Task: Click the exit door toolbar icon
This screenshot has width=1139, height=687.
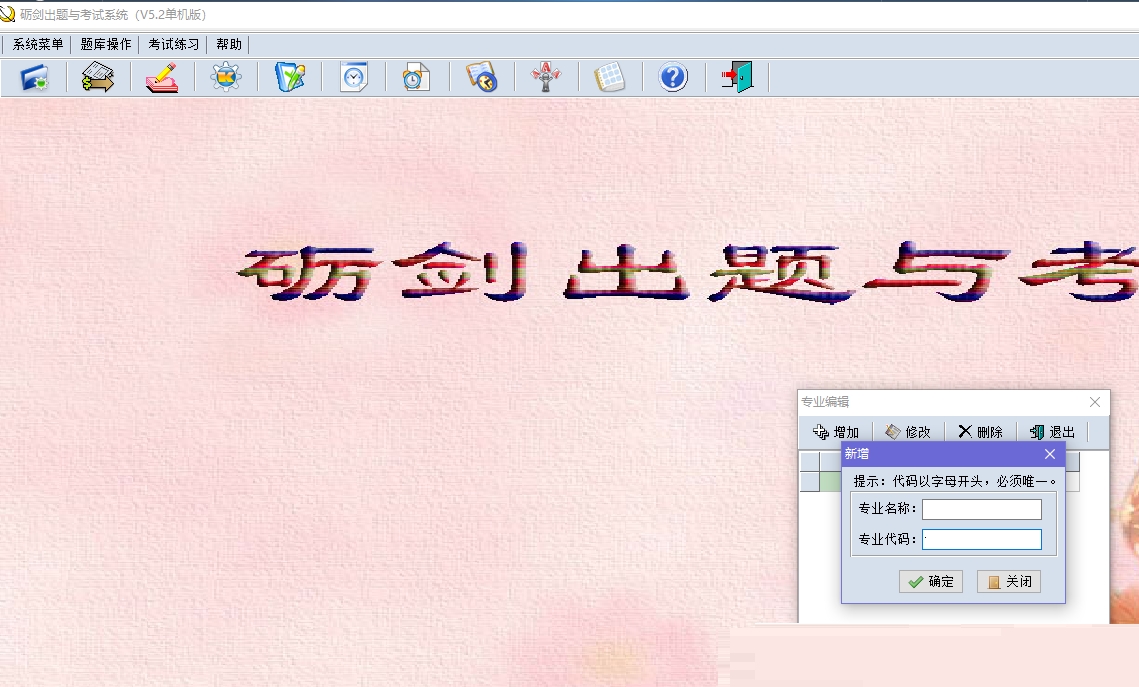Action: 737,77
